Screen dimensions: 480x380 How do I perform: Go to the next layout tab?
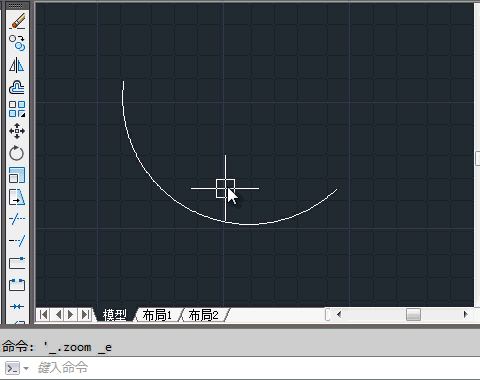71,315
